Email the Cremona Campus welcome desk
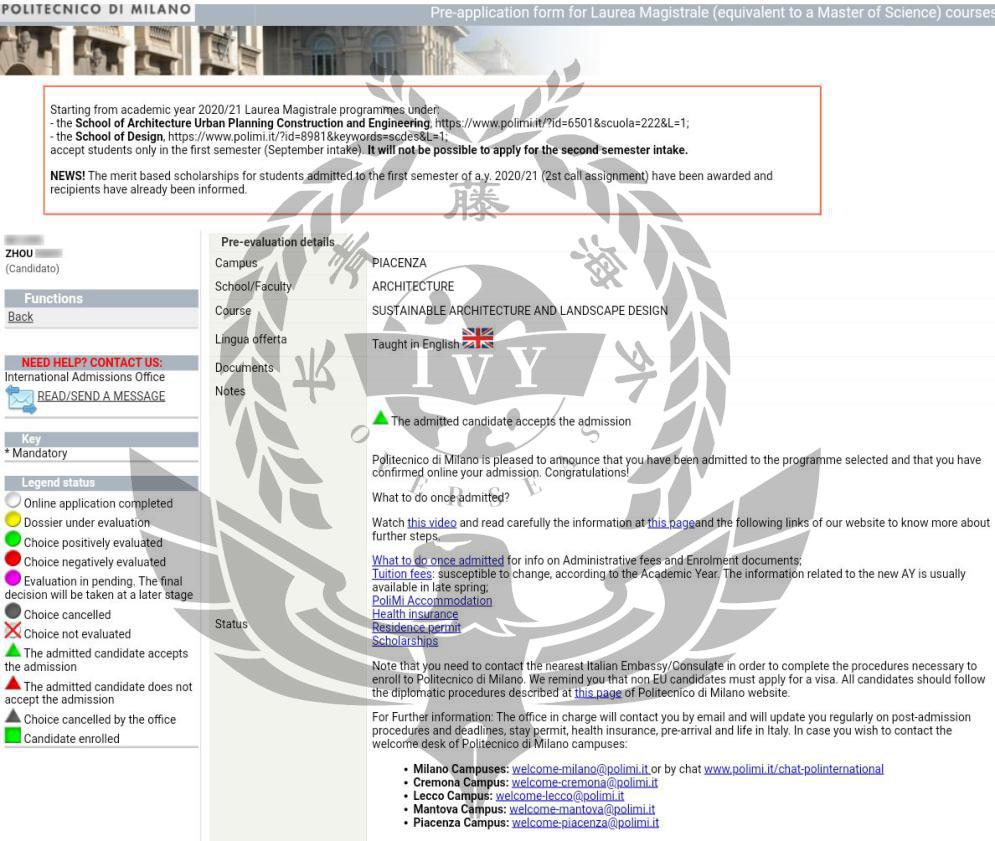Image resolution: width=995 pixels, height=841 pixels. (x=584, y=783)
